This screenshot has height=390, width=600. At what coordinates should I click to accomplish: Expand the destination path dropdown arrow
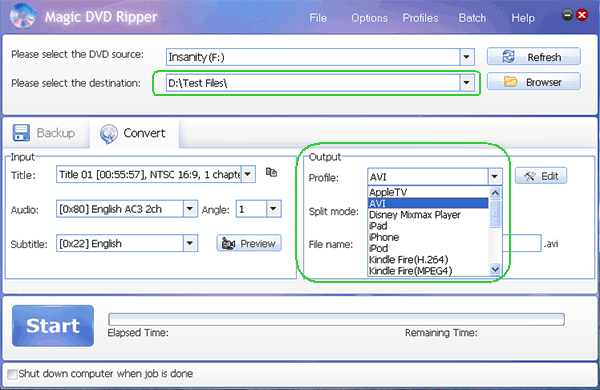click(466, 83)
